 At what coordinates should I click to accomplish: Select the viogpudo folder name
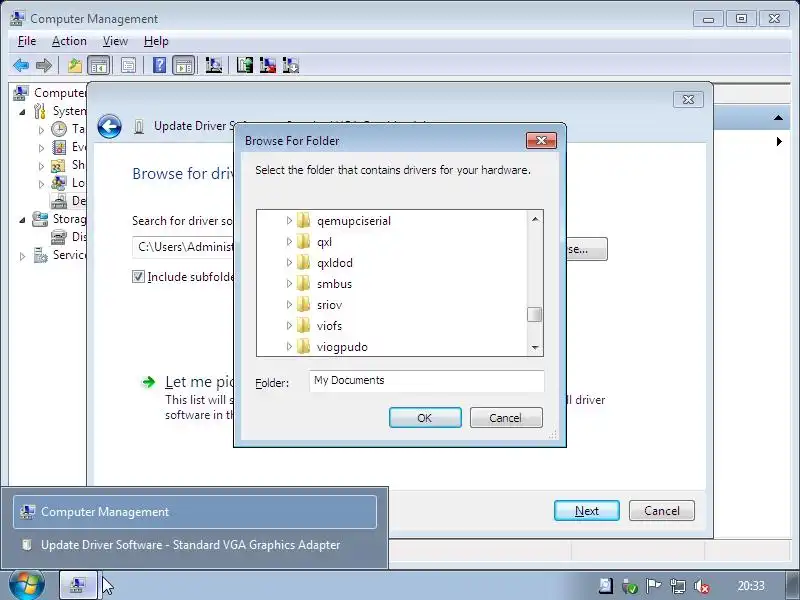(342, 346)
